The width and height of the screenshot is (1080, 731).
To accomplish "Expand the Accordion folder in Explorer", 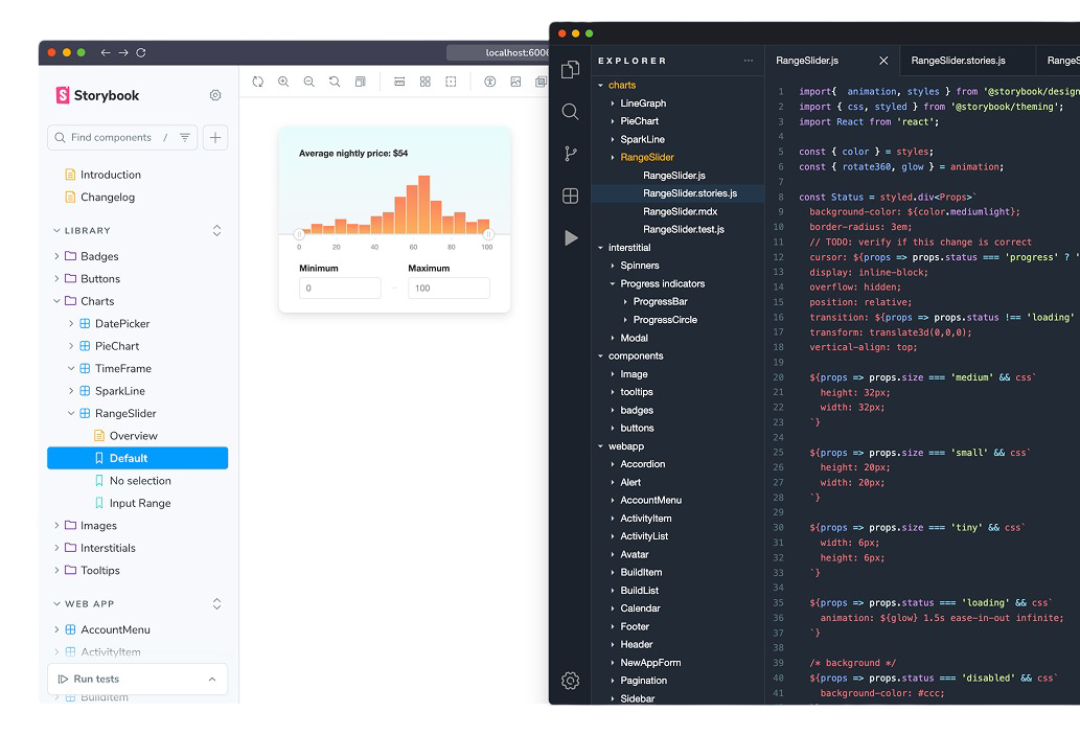I will 637,464.
